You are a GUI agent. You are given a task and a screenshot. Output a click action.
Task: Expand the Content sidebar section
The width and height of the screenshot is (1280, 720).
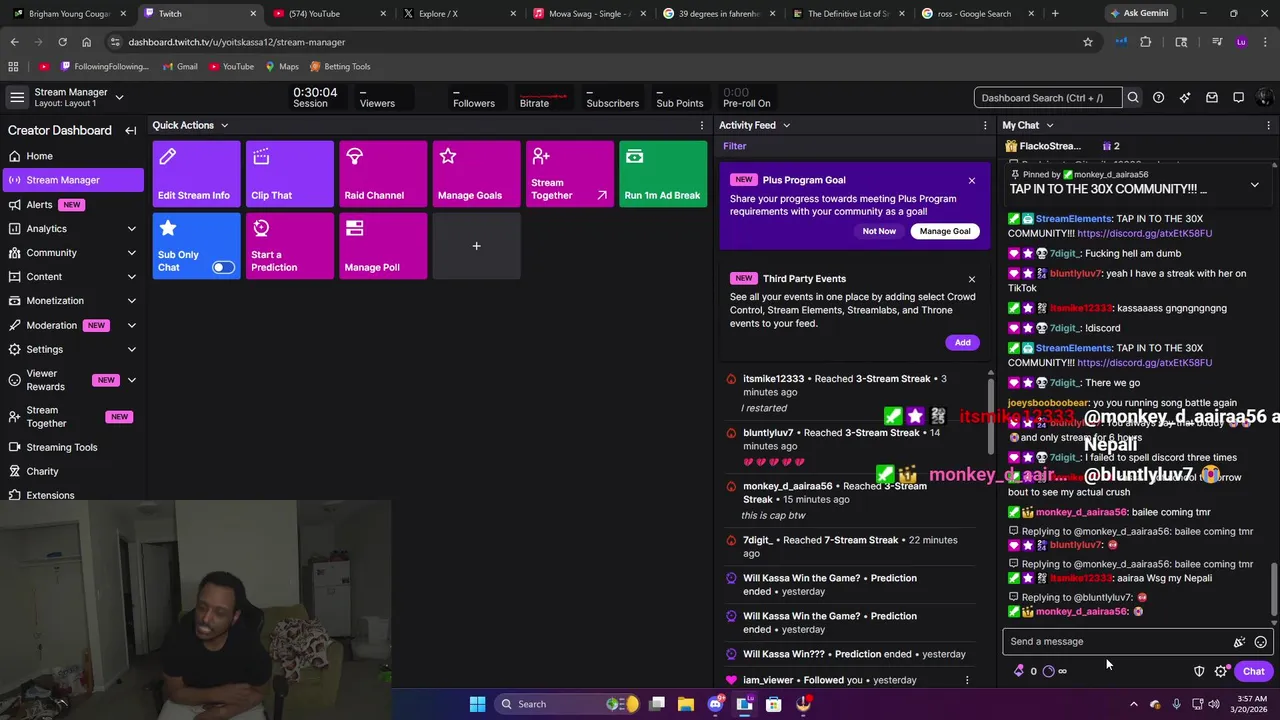click(131, 277)
